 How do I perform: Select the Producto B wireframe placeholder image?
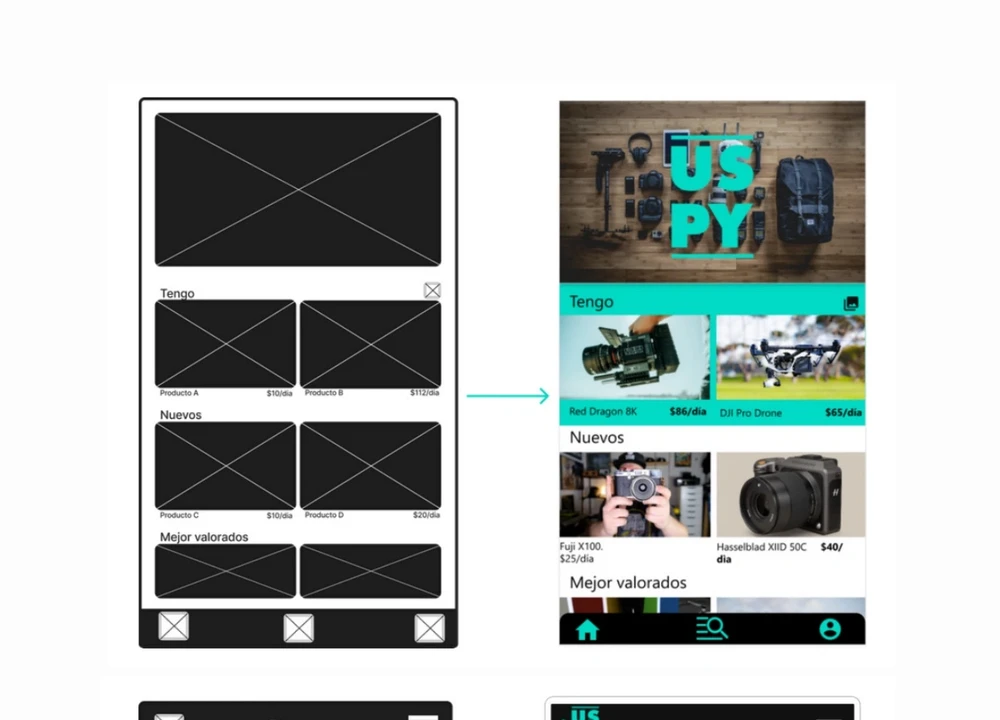coord(371,343)
